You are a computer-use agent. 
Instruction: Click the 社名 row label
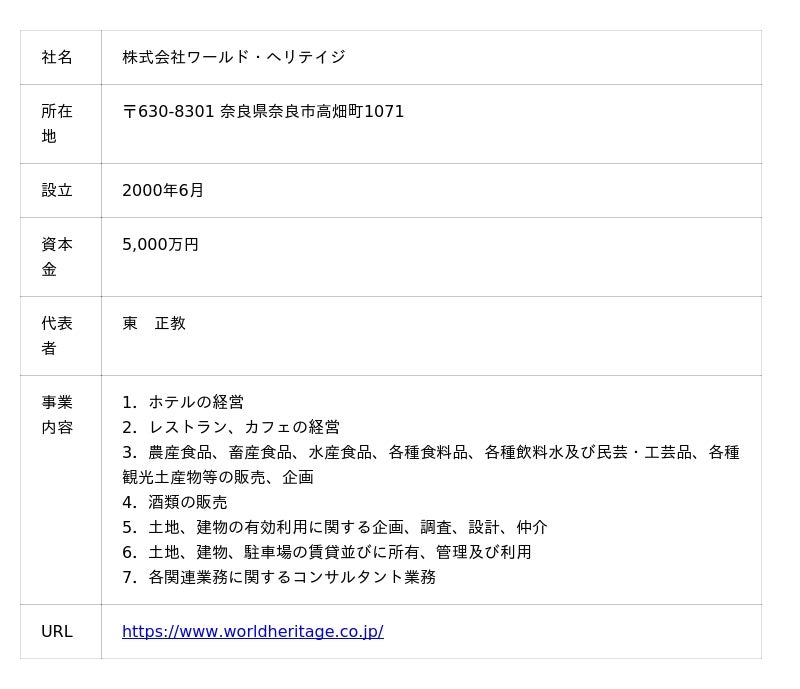pos(57,58)
